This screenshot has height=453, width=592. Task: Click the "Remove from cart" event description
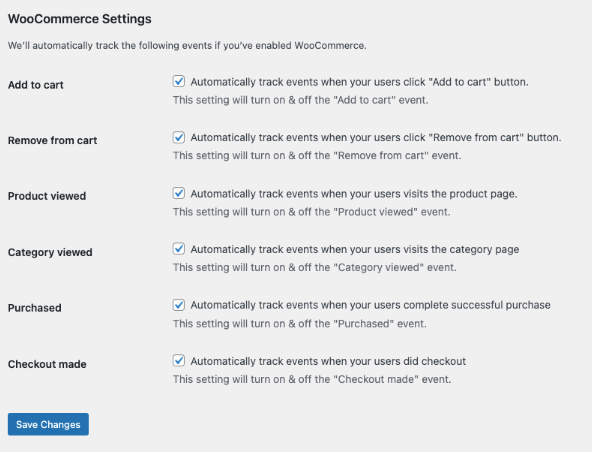tap(317, 156)
